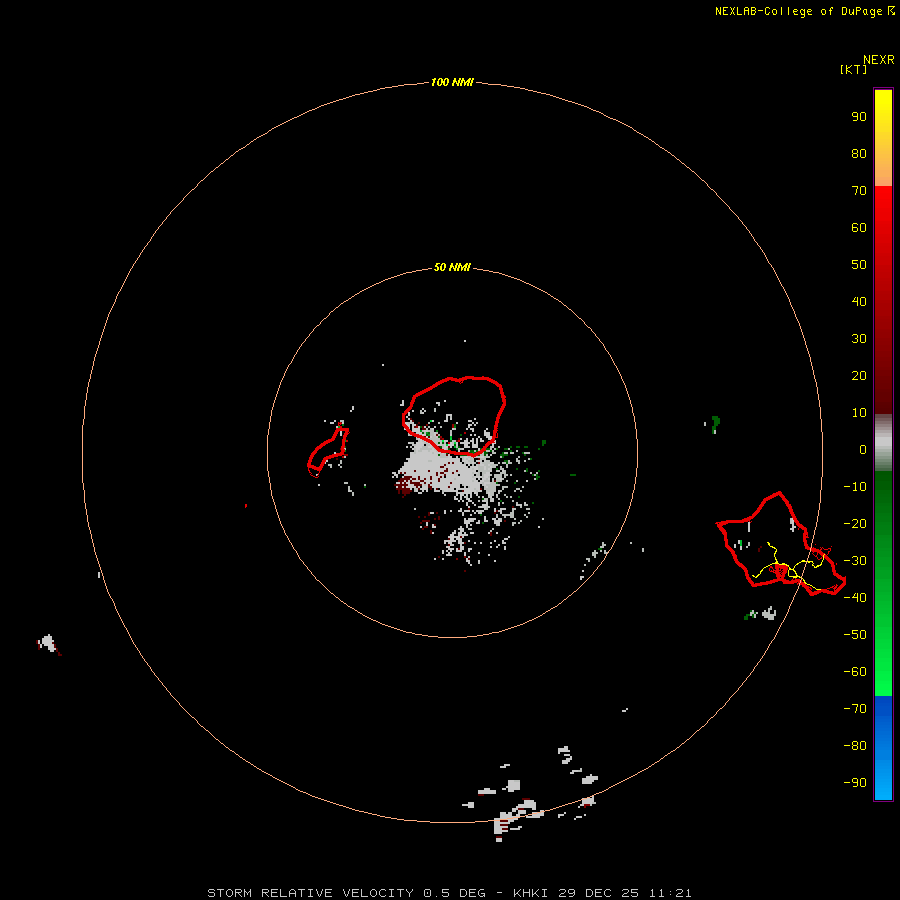Click the -80 knot scale value

pos(855,746)
